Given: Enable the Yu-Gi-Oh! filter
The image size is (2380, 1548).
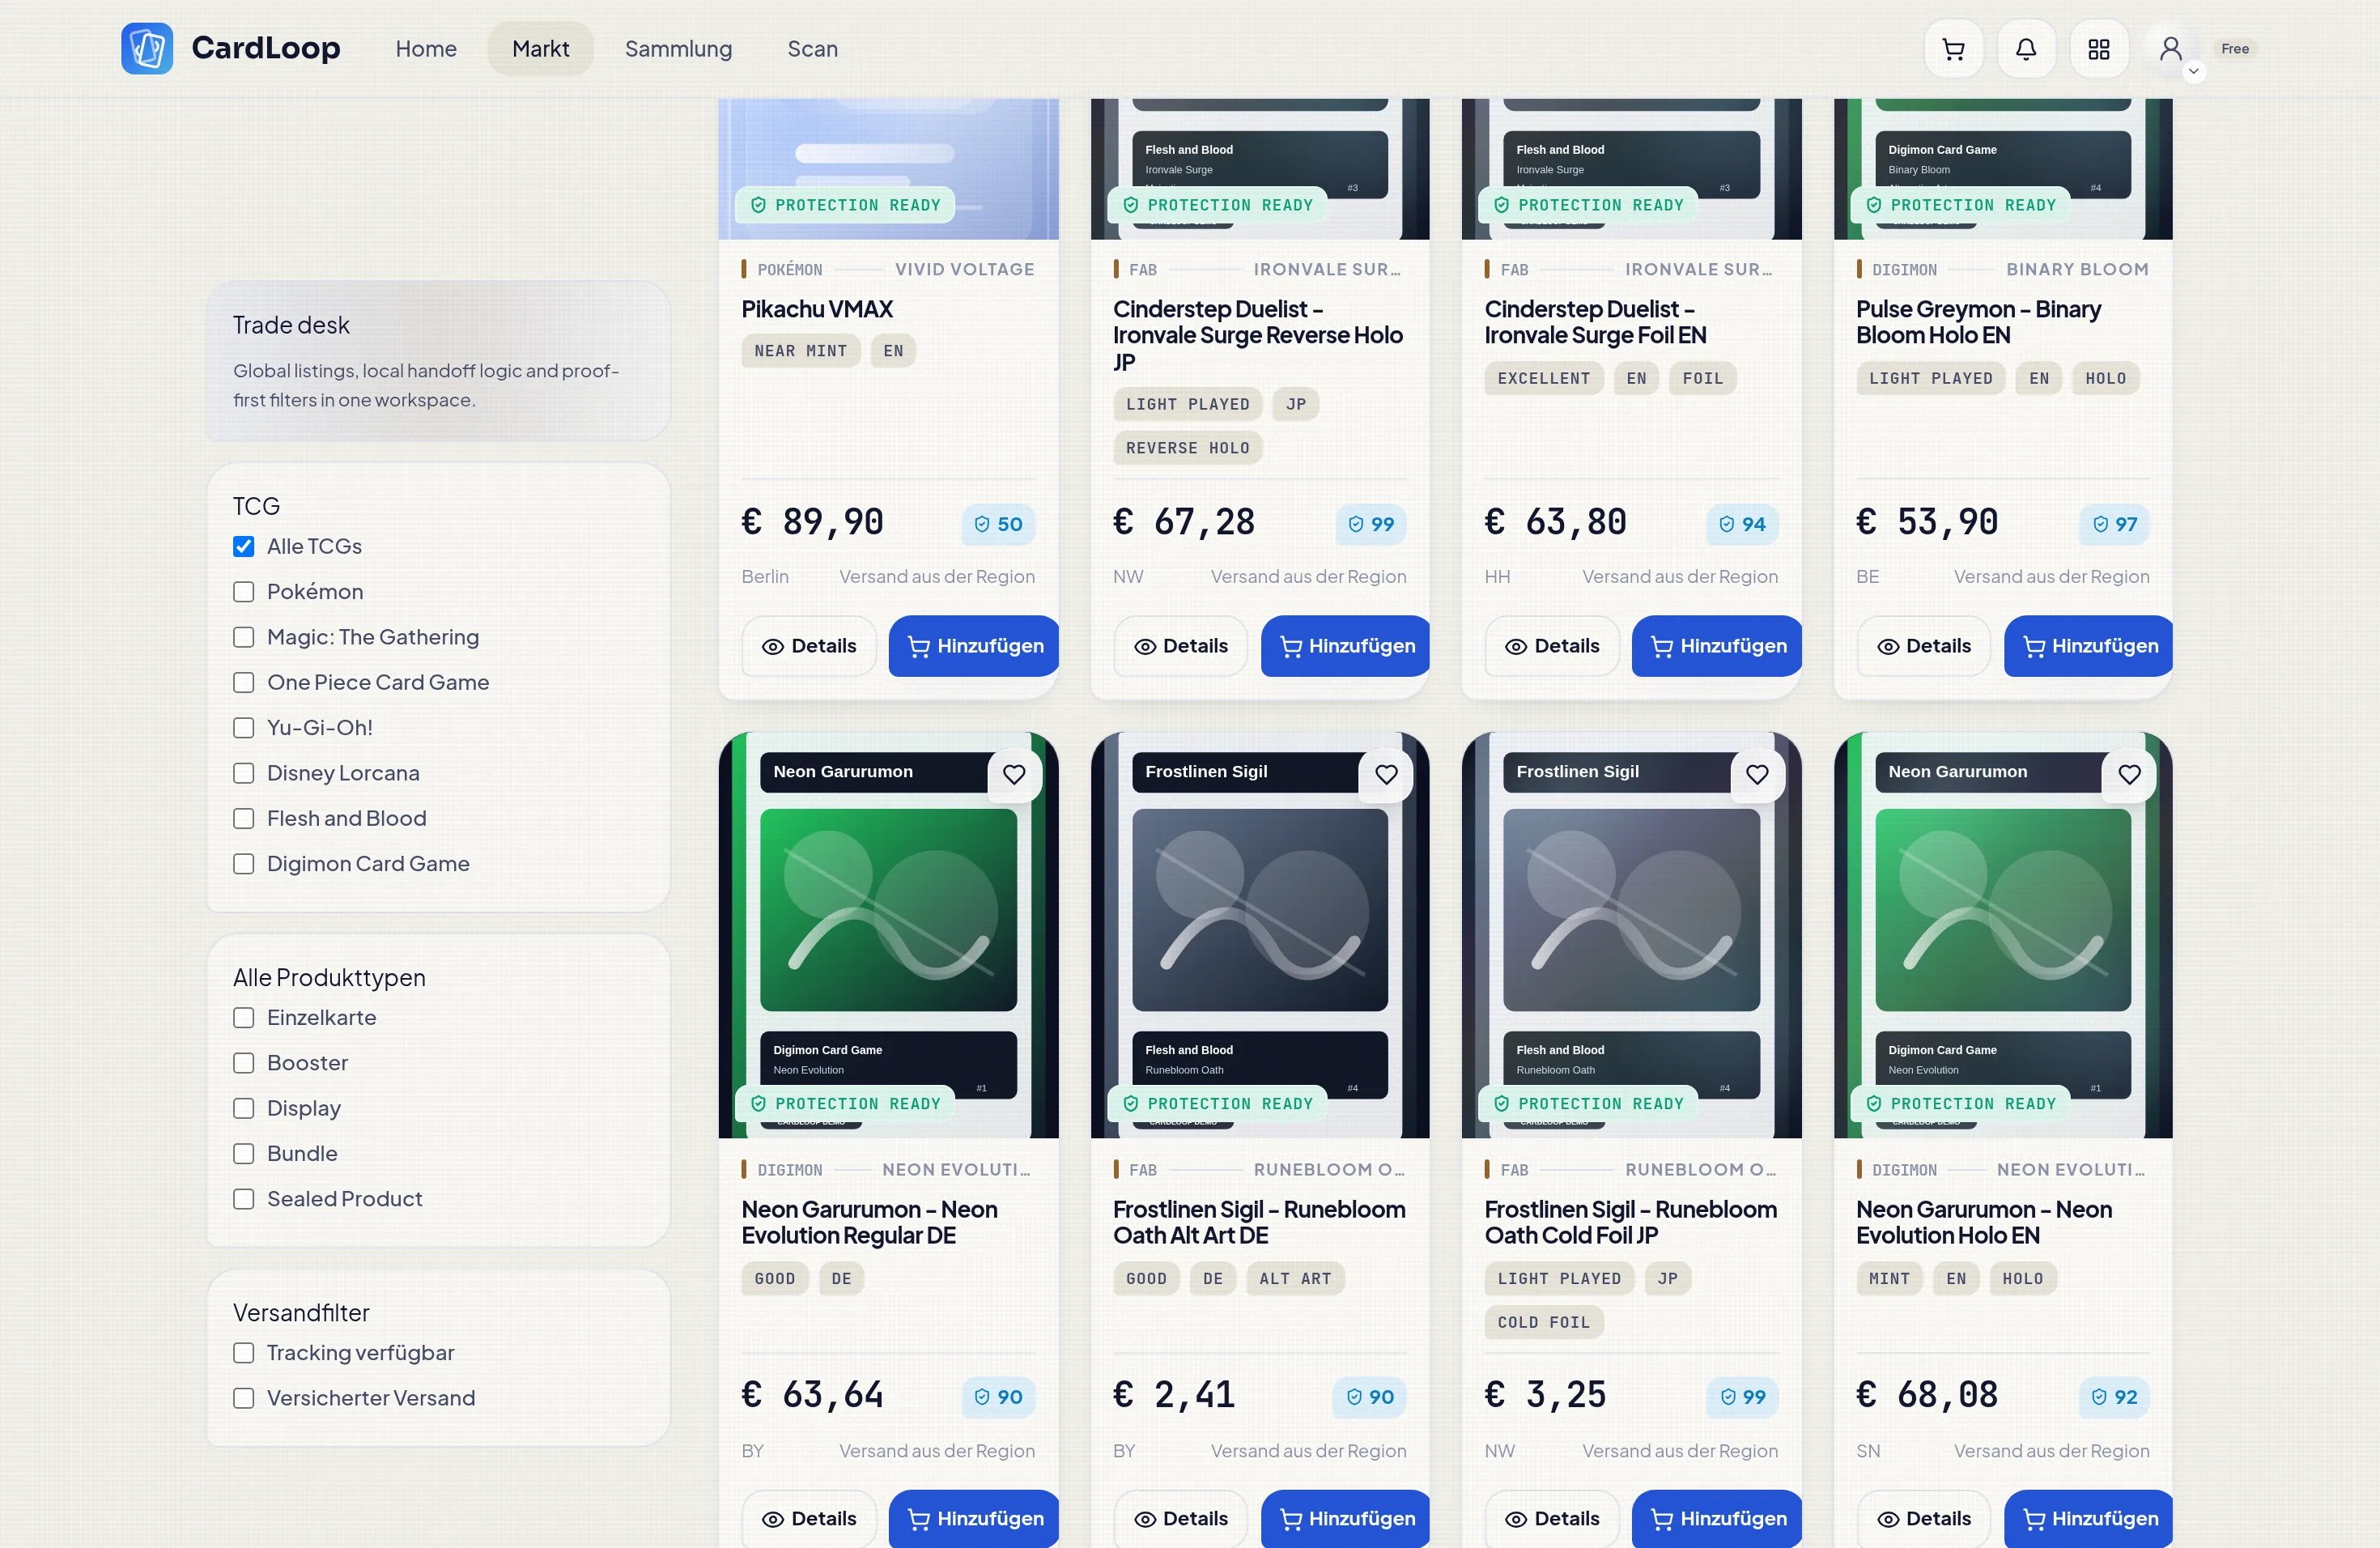Looking at the screenshot, I should pyautogui.click(x=243, y=728).
